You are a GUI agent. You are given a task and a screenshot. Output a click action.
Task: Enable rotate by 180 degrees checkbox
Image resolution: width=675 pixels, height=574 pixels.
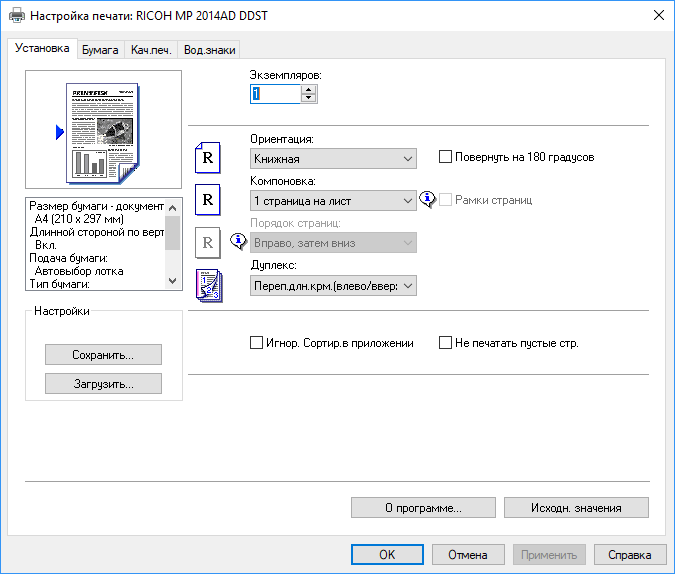point(446,157)
